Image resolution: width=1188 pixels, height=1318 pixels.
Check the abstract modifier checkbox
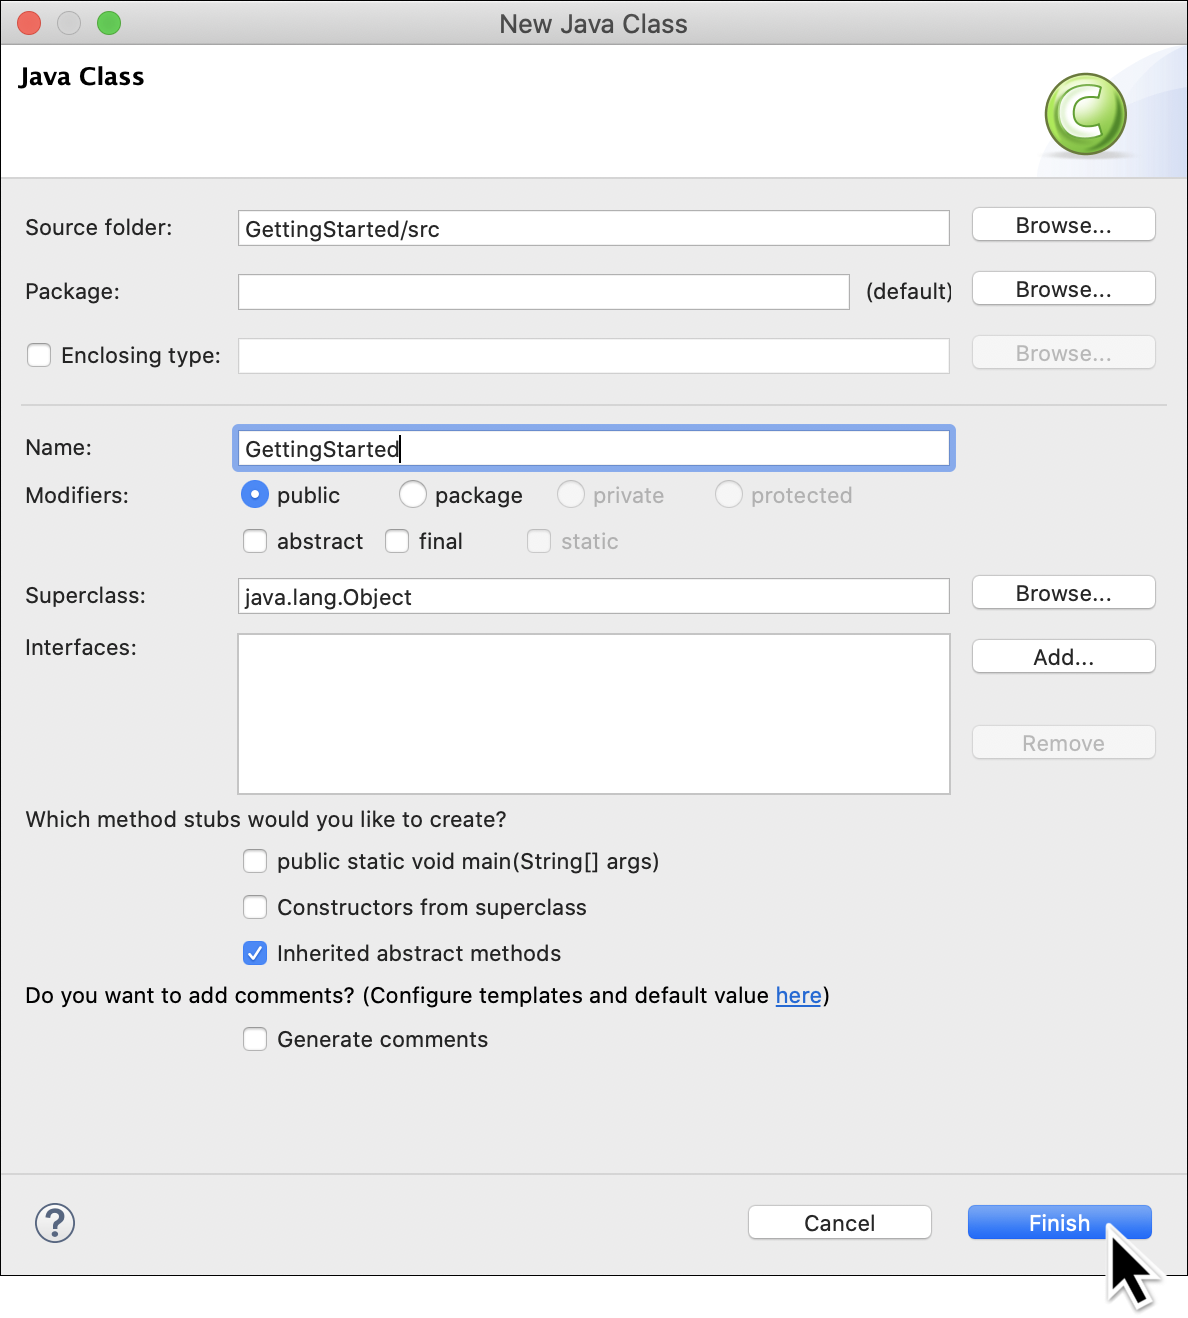coord(255,541)
